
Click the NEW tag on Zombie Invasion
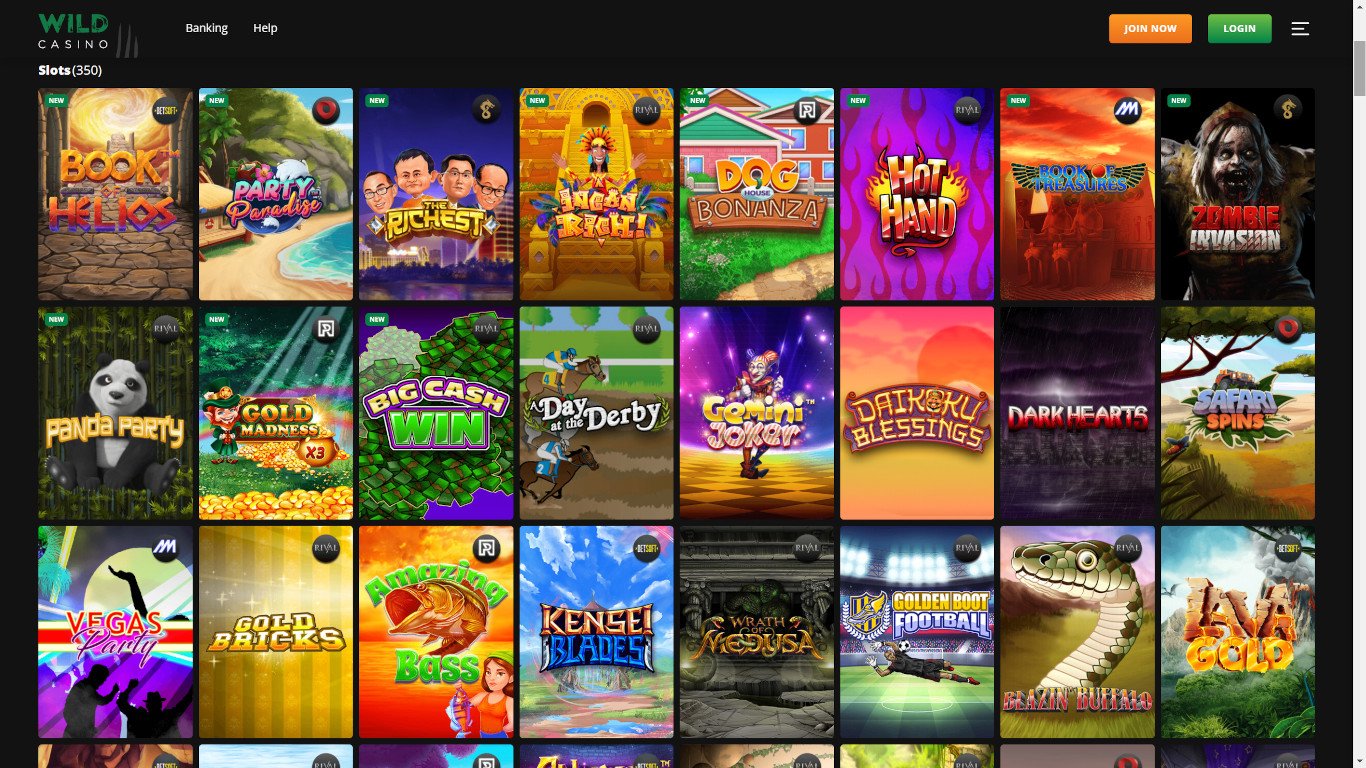pyautogui.click(x=1178, y=100)
